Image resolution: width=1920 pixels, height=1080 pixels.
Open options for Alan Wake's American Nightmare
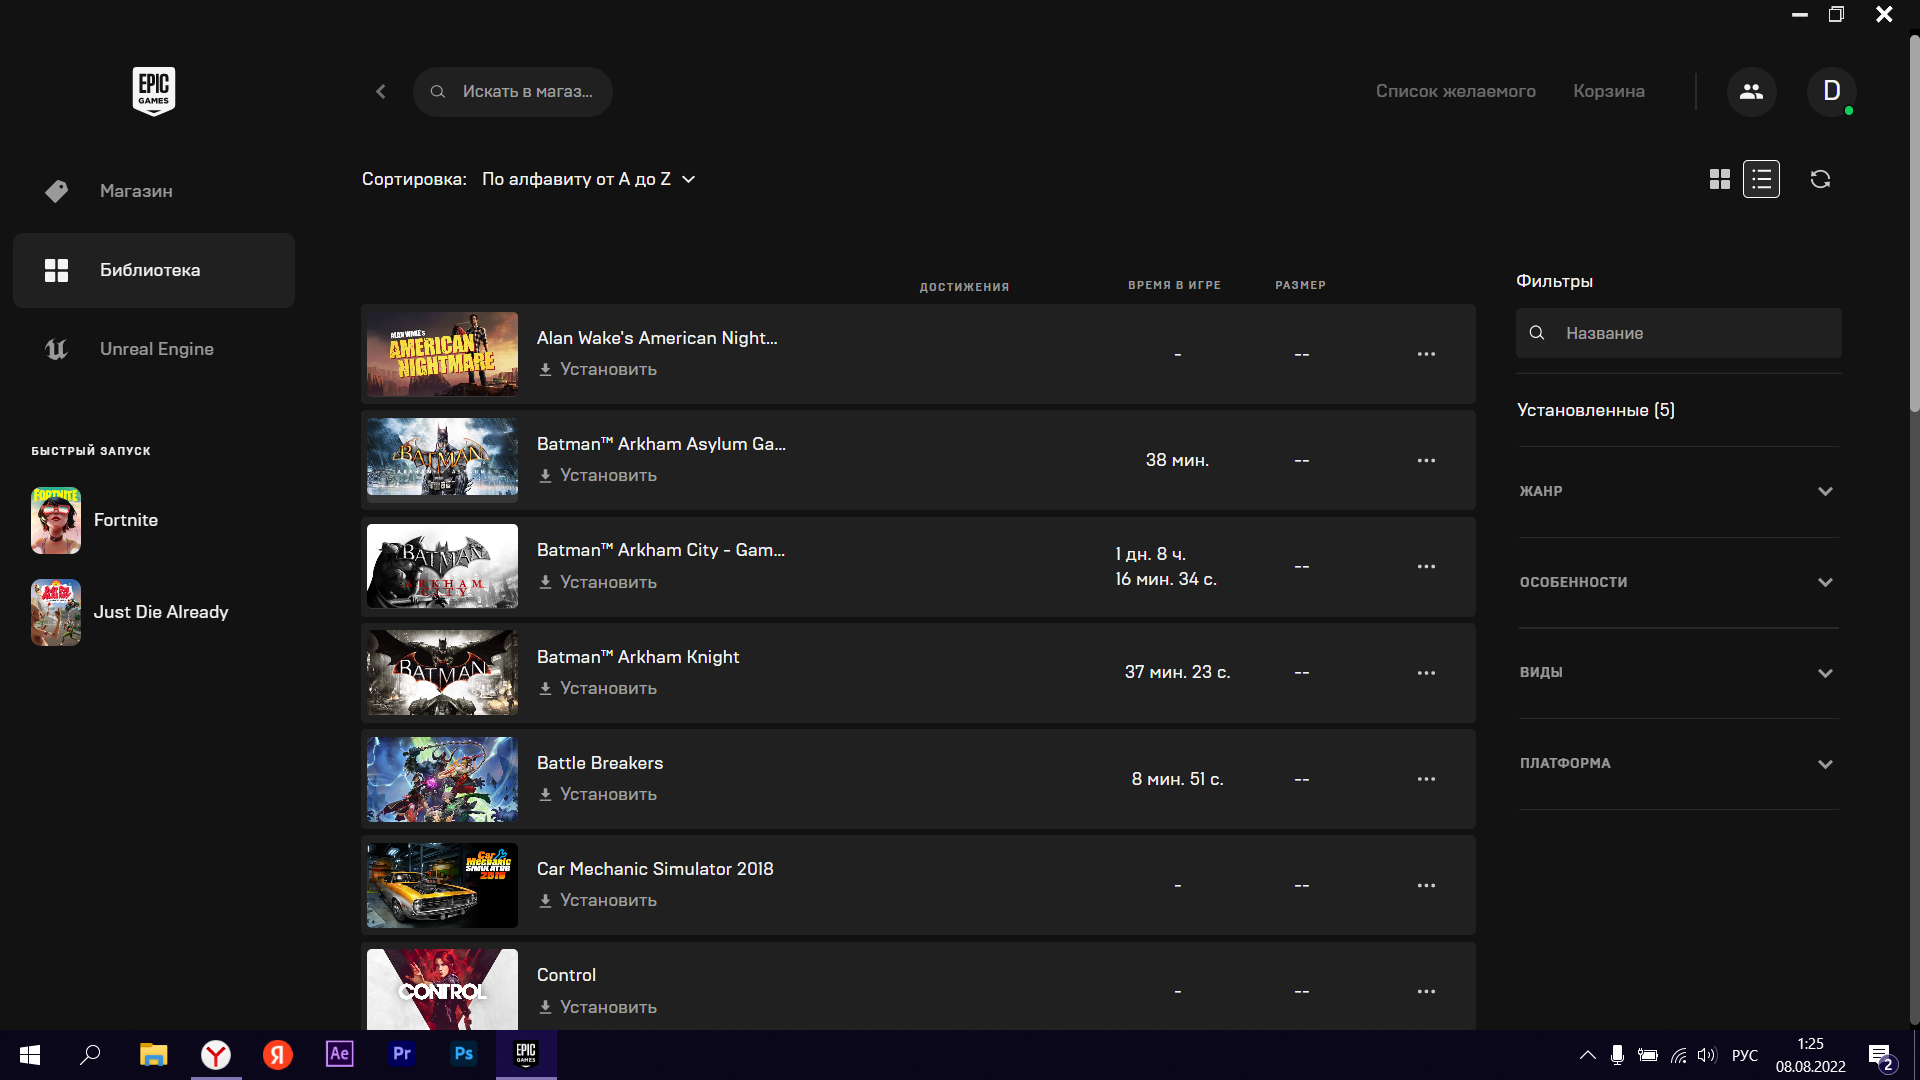[x=1426, y=354]
